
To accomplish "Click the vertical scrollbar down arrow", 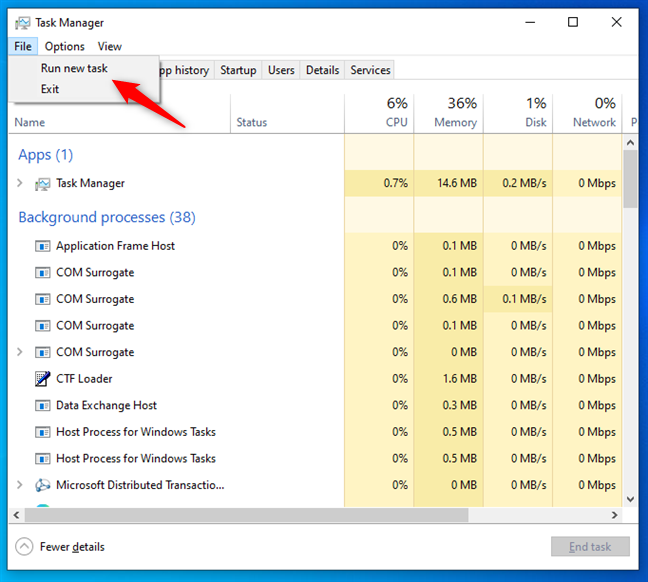I will 630,499.
